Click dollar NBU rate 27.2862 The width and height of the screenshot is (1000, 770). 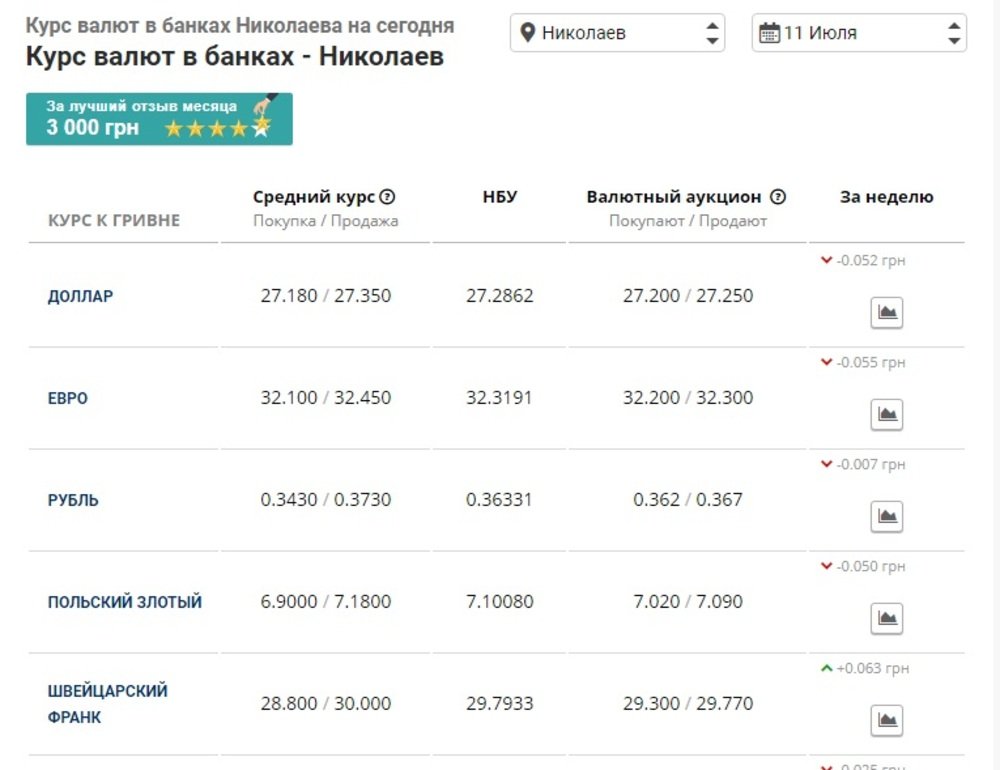[x=499, y=295]
